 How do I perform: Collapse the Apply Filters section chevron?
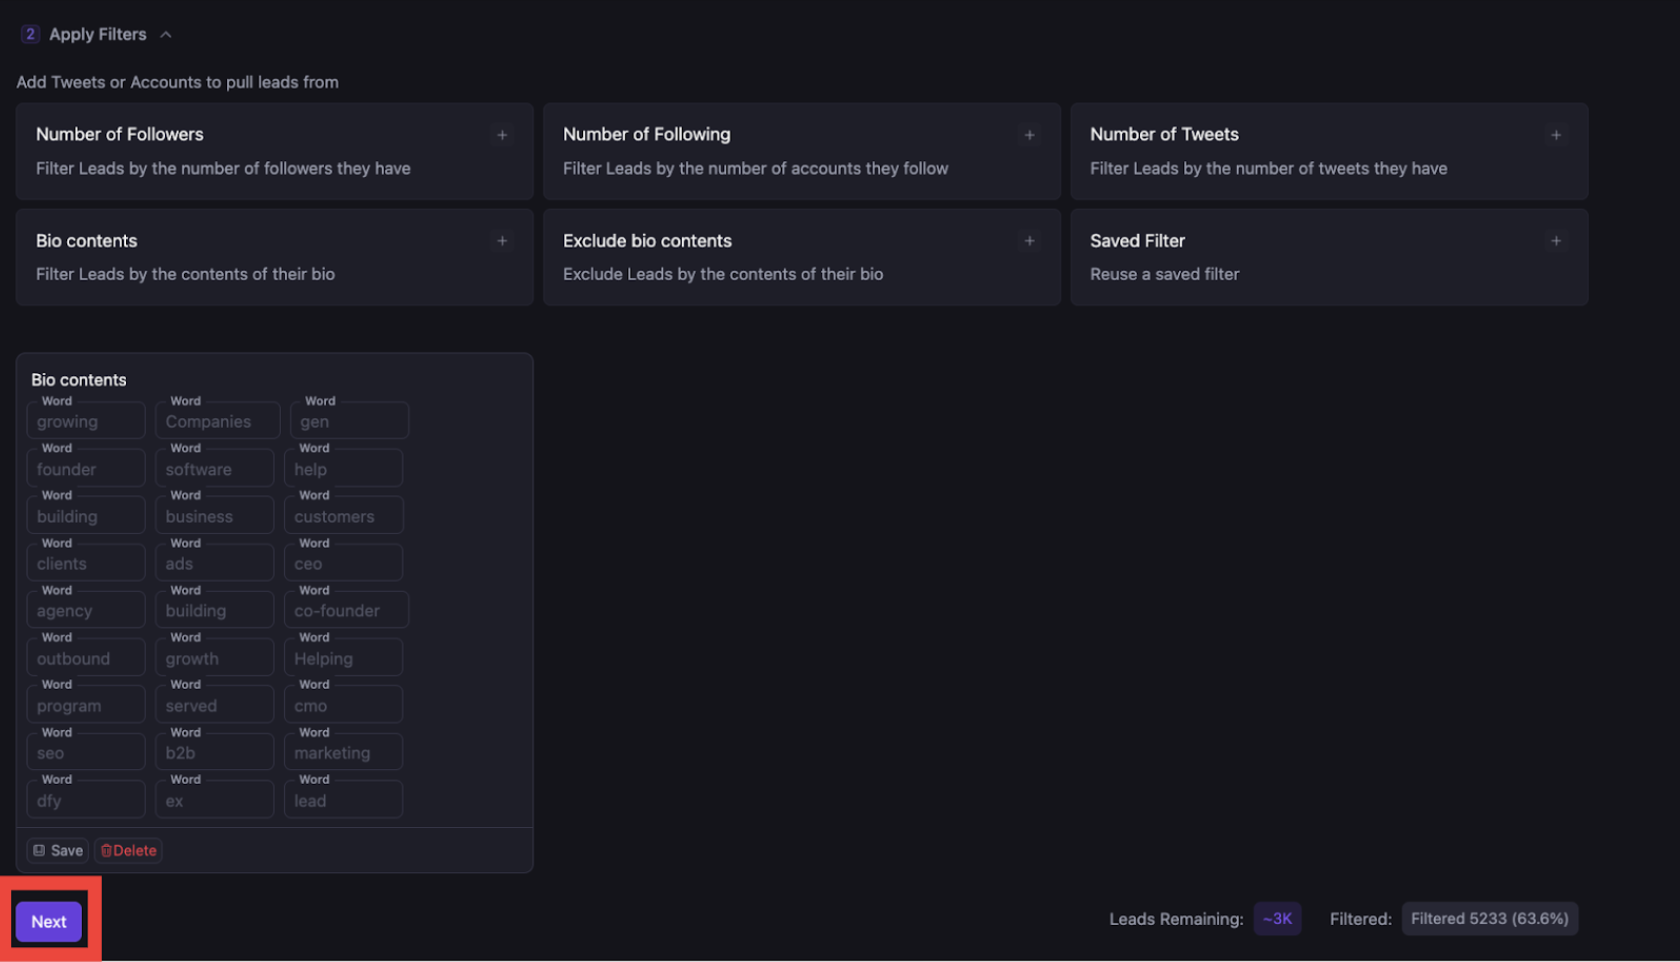[166, 35]
